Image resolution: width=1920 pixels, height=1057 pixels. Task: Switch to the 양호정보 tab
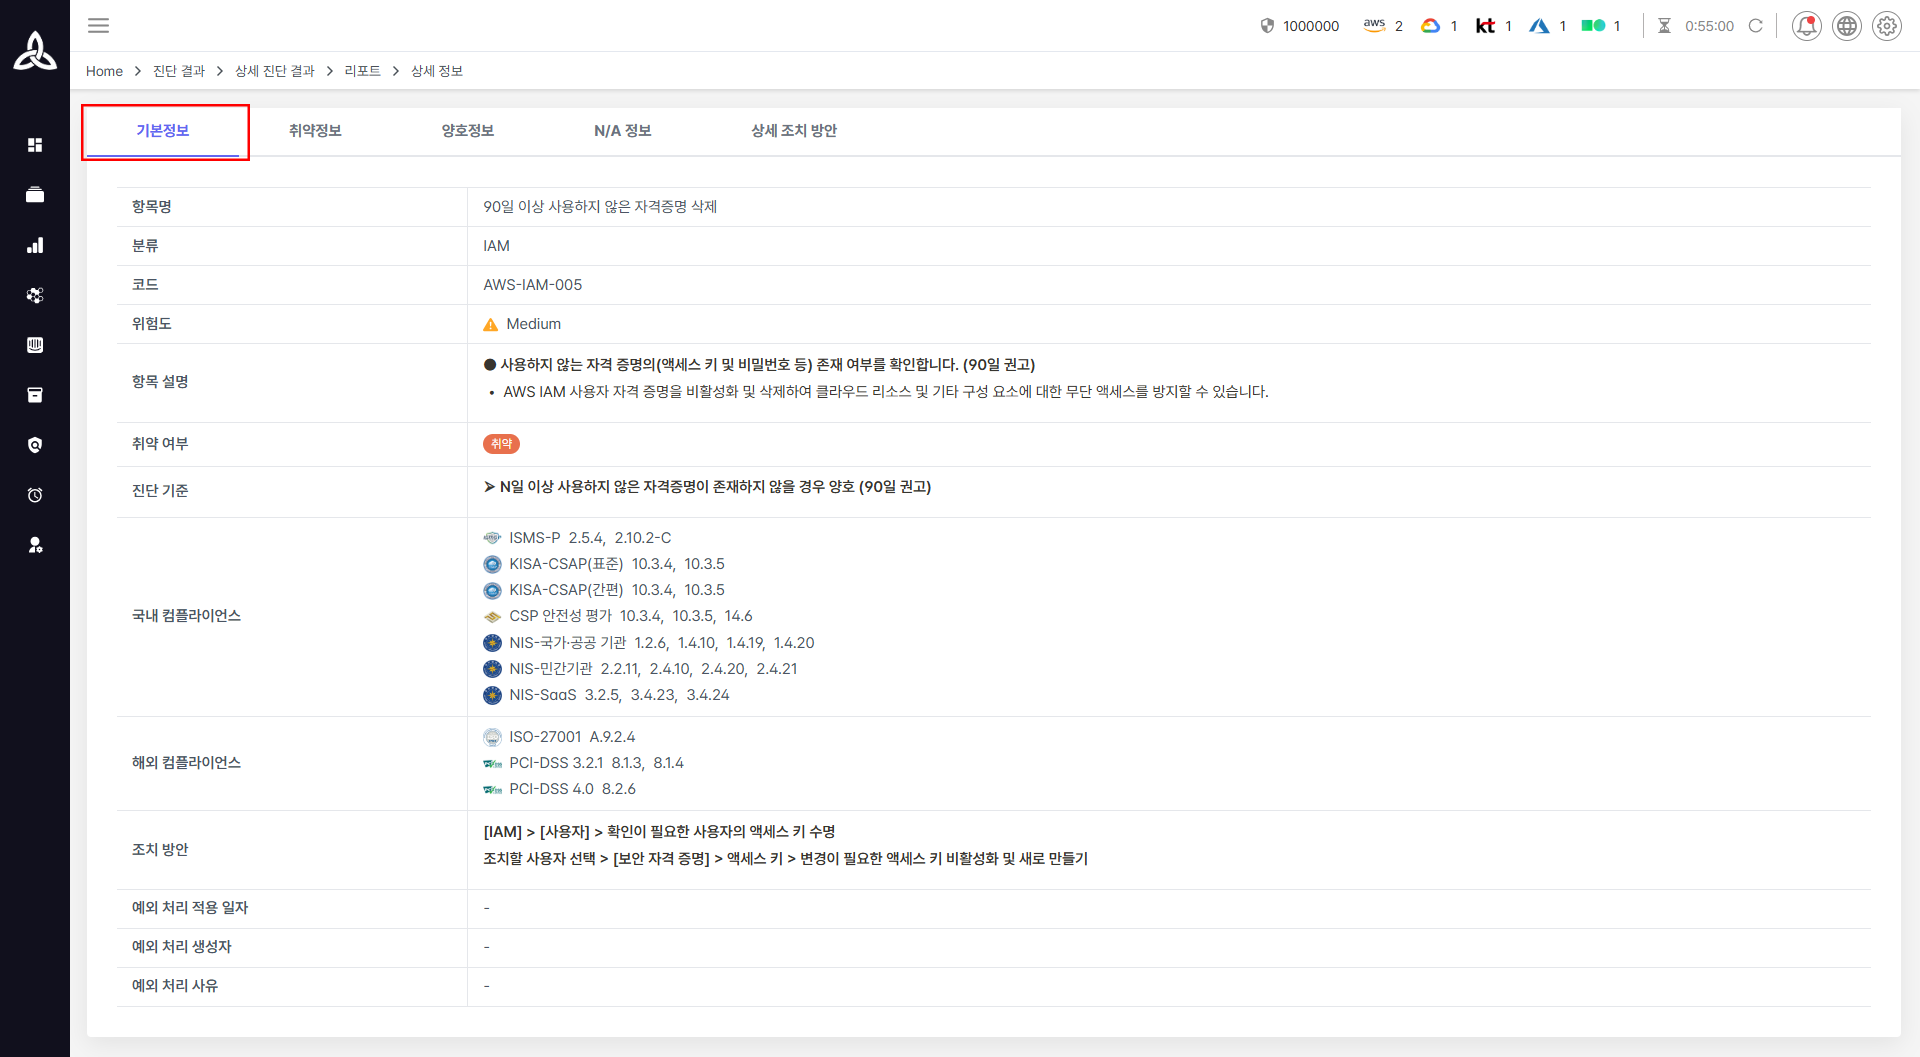[468, 131]
